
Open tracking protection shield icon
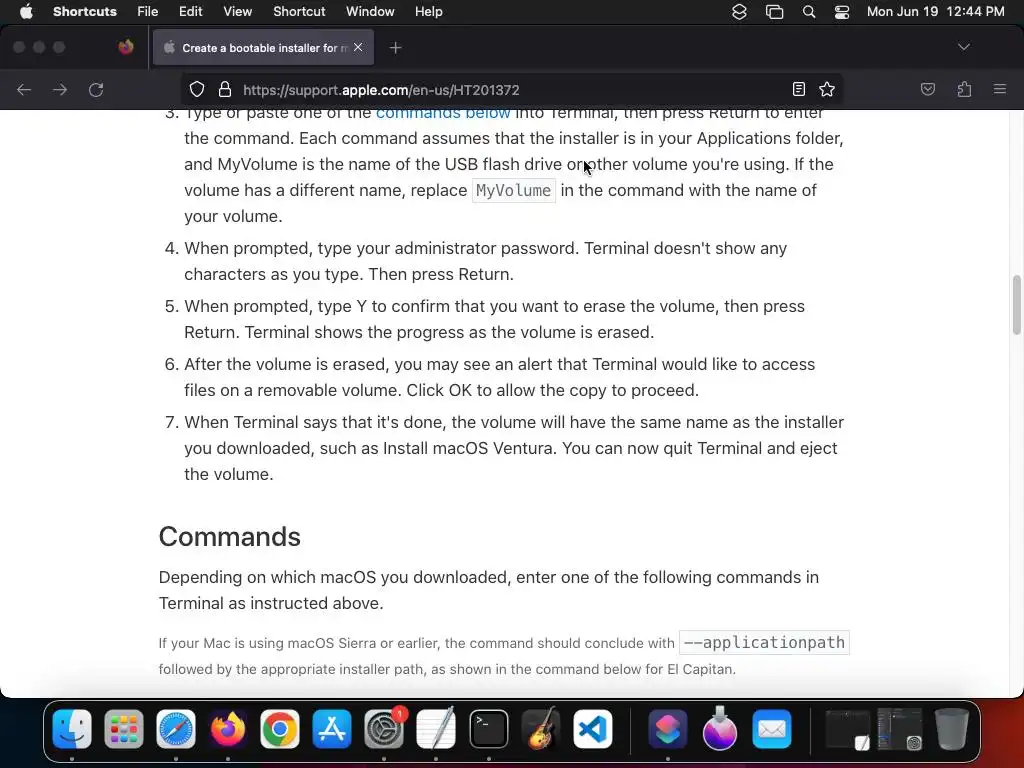tap(197, 89)
